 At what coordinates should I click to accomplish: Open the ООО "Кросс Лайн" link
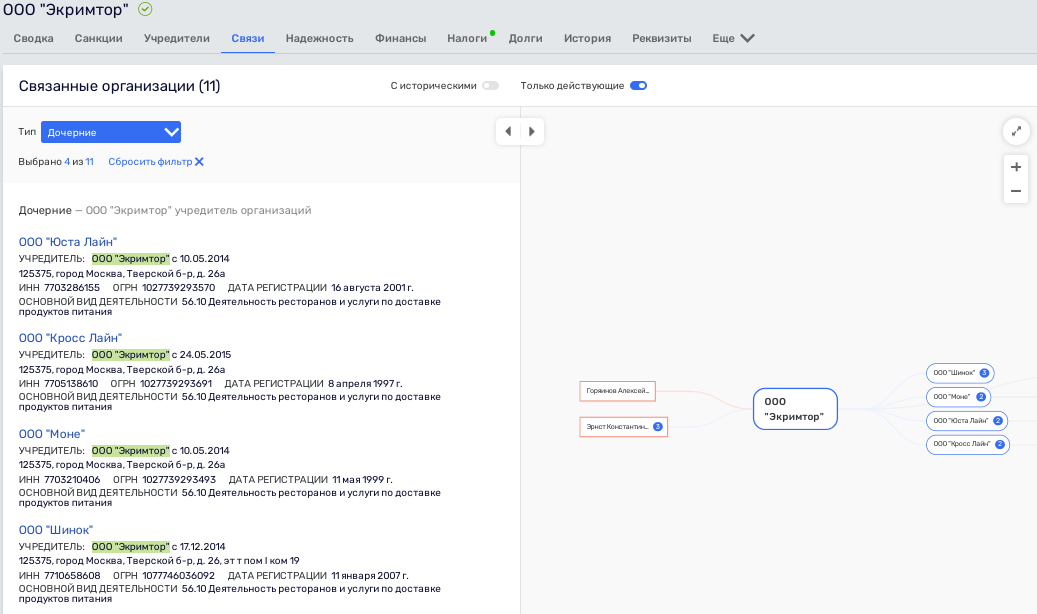pos(70,338)
